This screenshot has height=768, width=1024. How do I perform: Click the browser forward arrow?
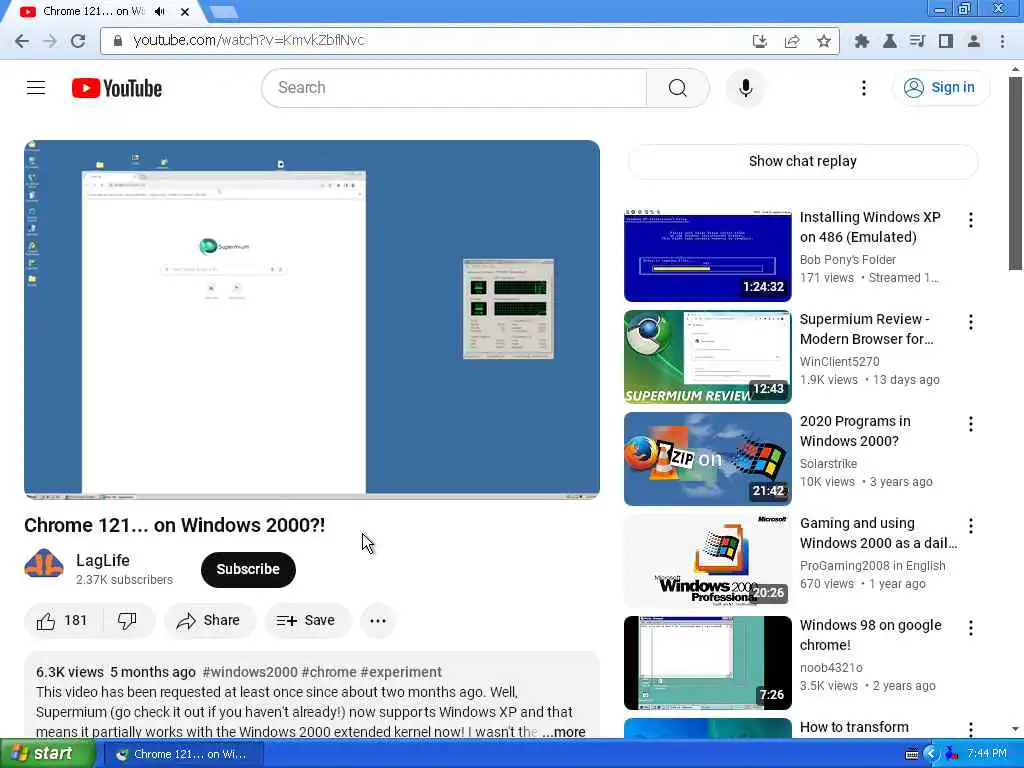50,41
